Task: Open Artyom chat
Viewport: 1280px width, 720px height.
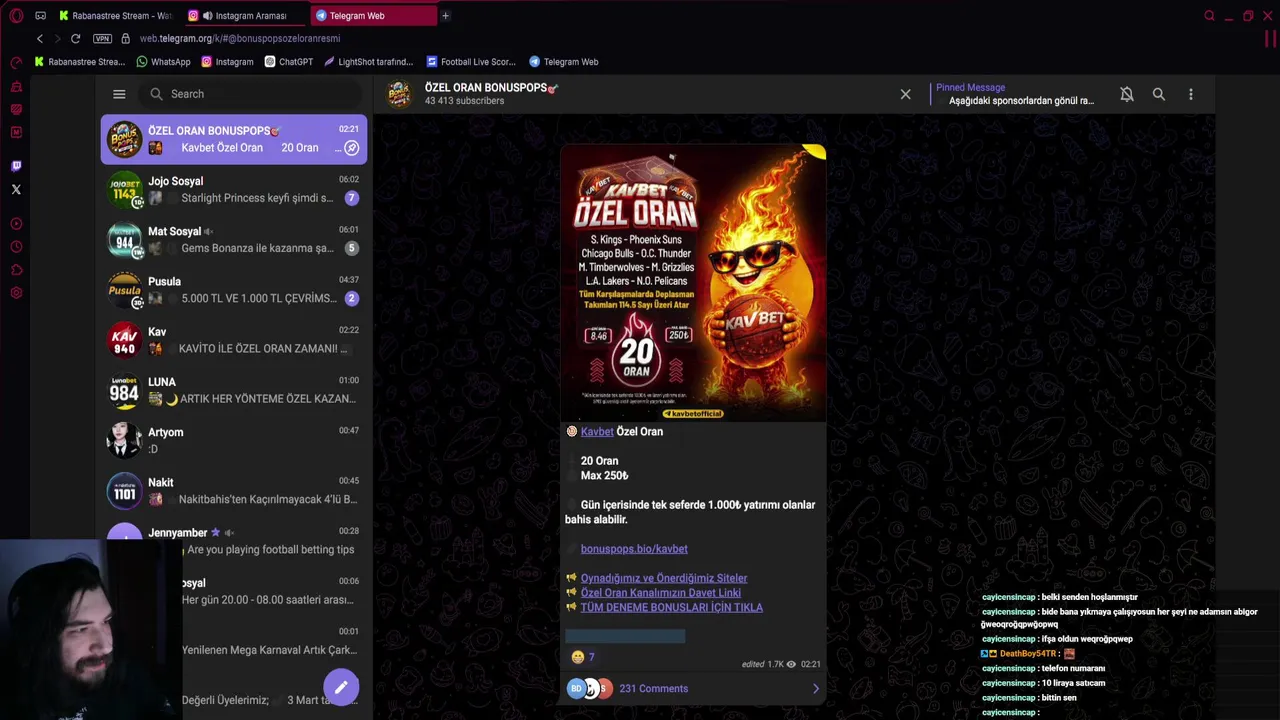Action: (233, 440)
